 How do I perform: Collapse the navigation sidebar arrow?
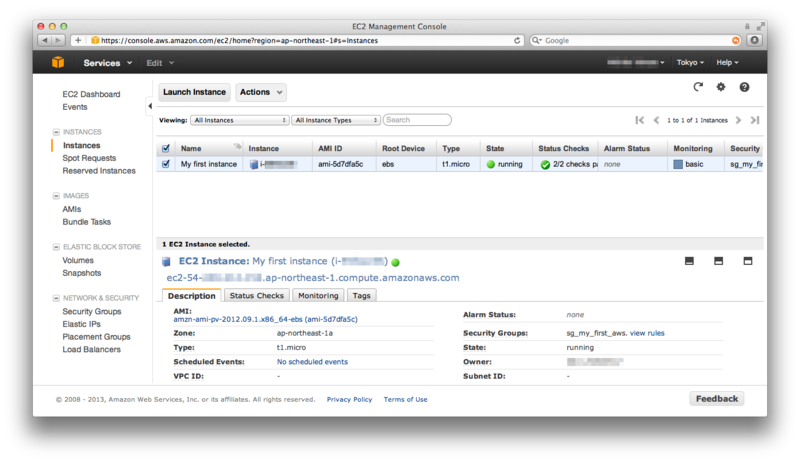(x=149, y=106)
